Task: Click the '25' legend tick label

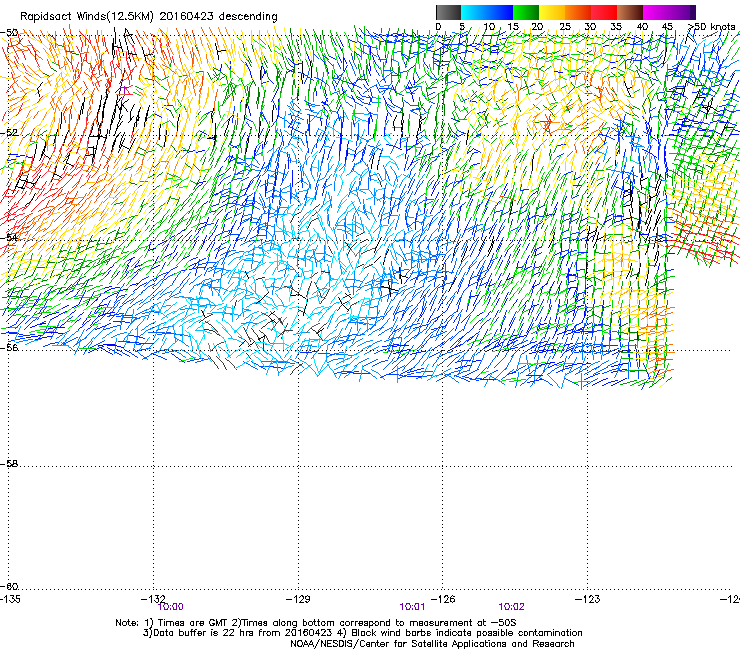Action: click(x=565, y=26)
